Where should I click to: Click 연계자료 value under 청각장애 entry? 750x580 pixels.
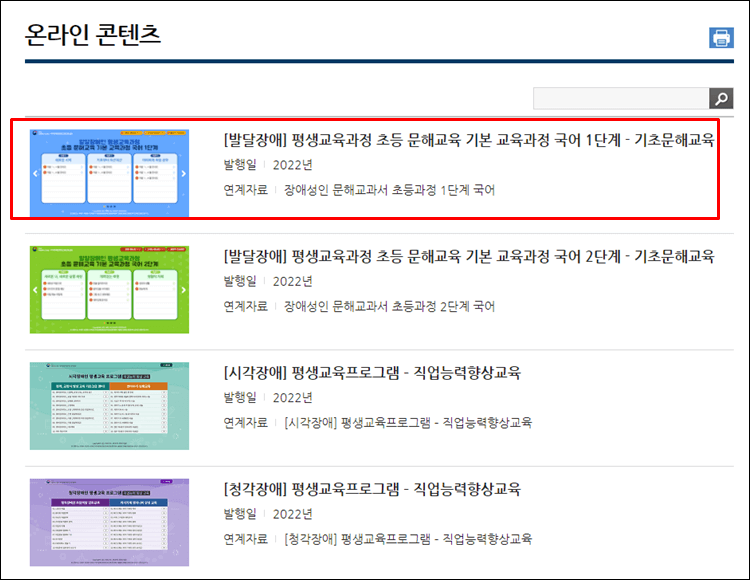[408, 539]
